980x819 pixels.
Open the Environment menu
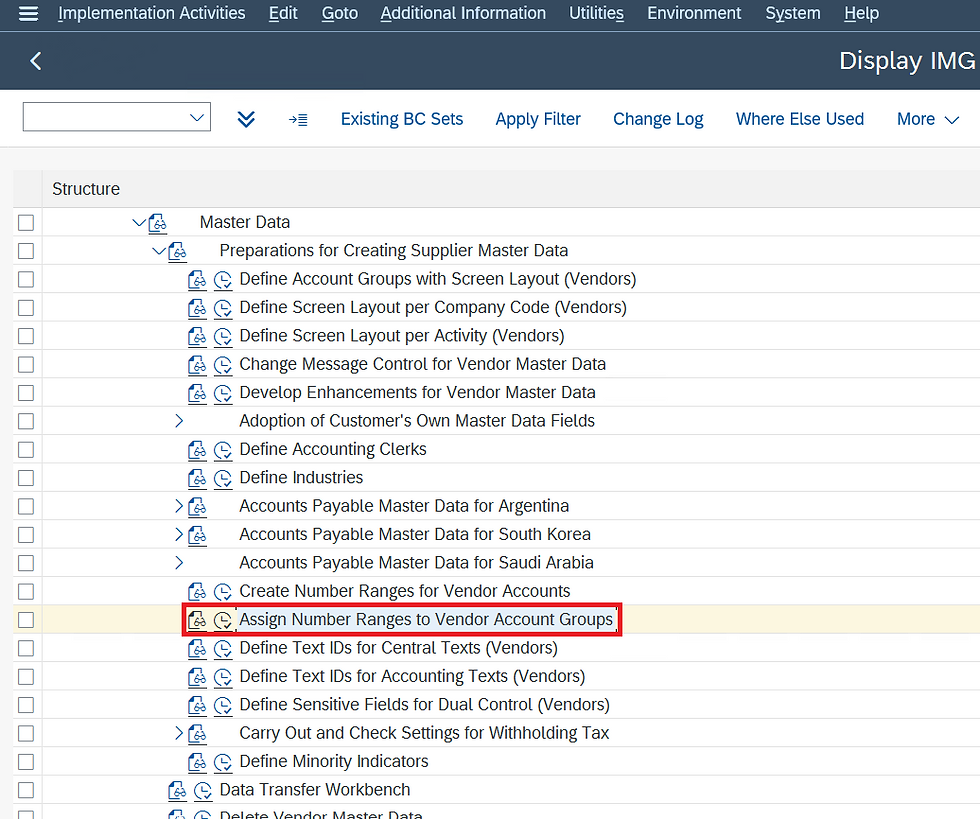tap(694, 13)
